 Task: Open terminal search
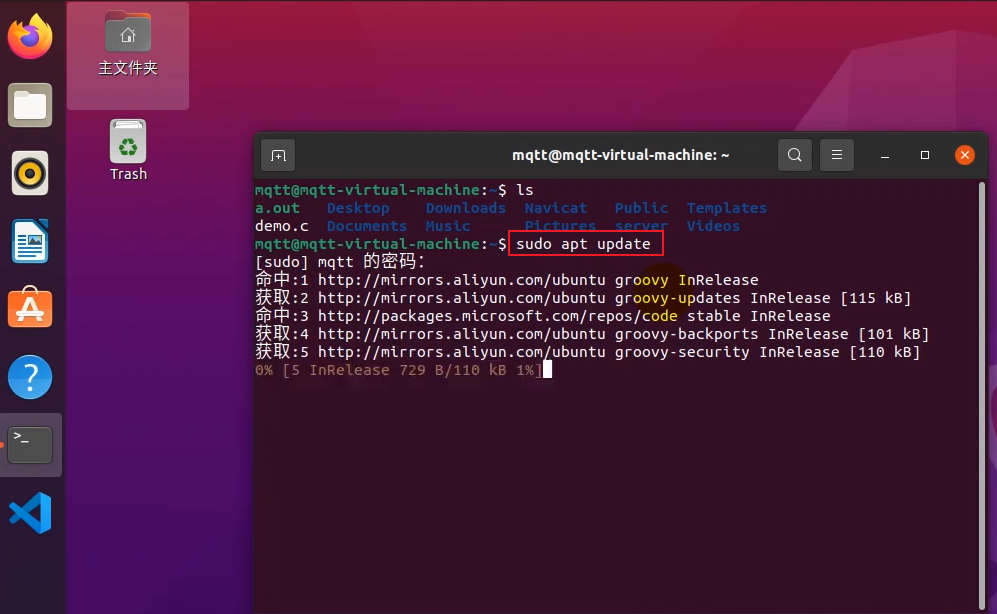(794, 155)
